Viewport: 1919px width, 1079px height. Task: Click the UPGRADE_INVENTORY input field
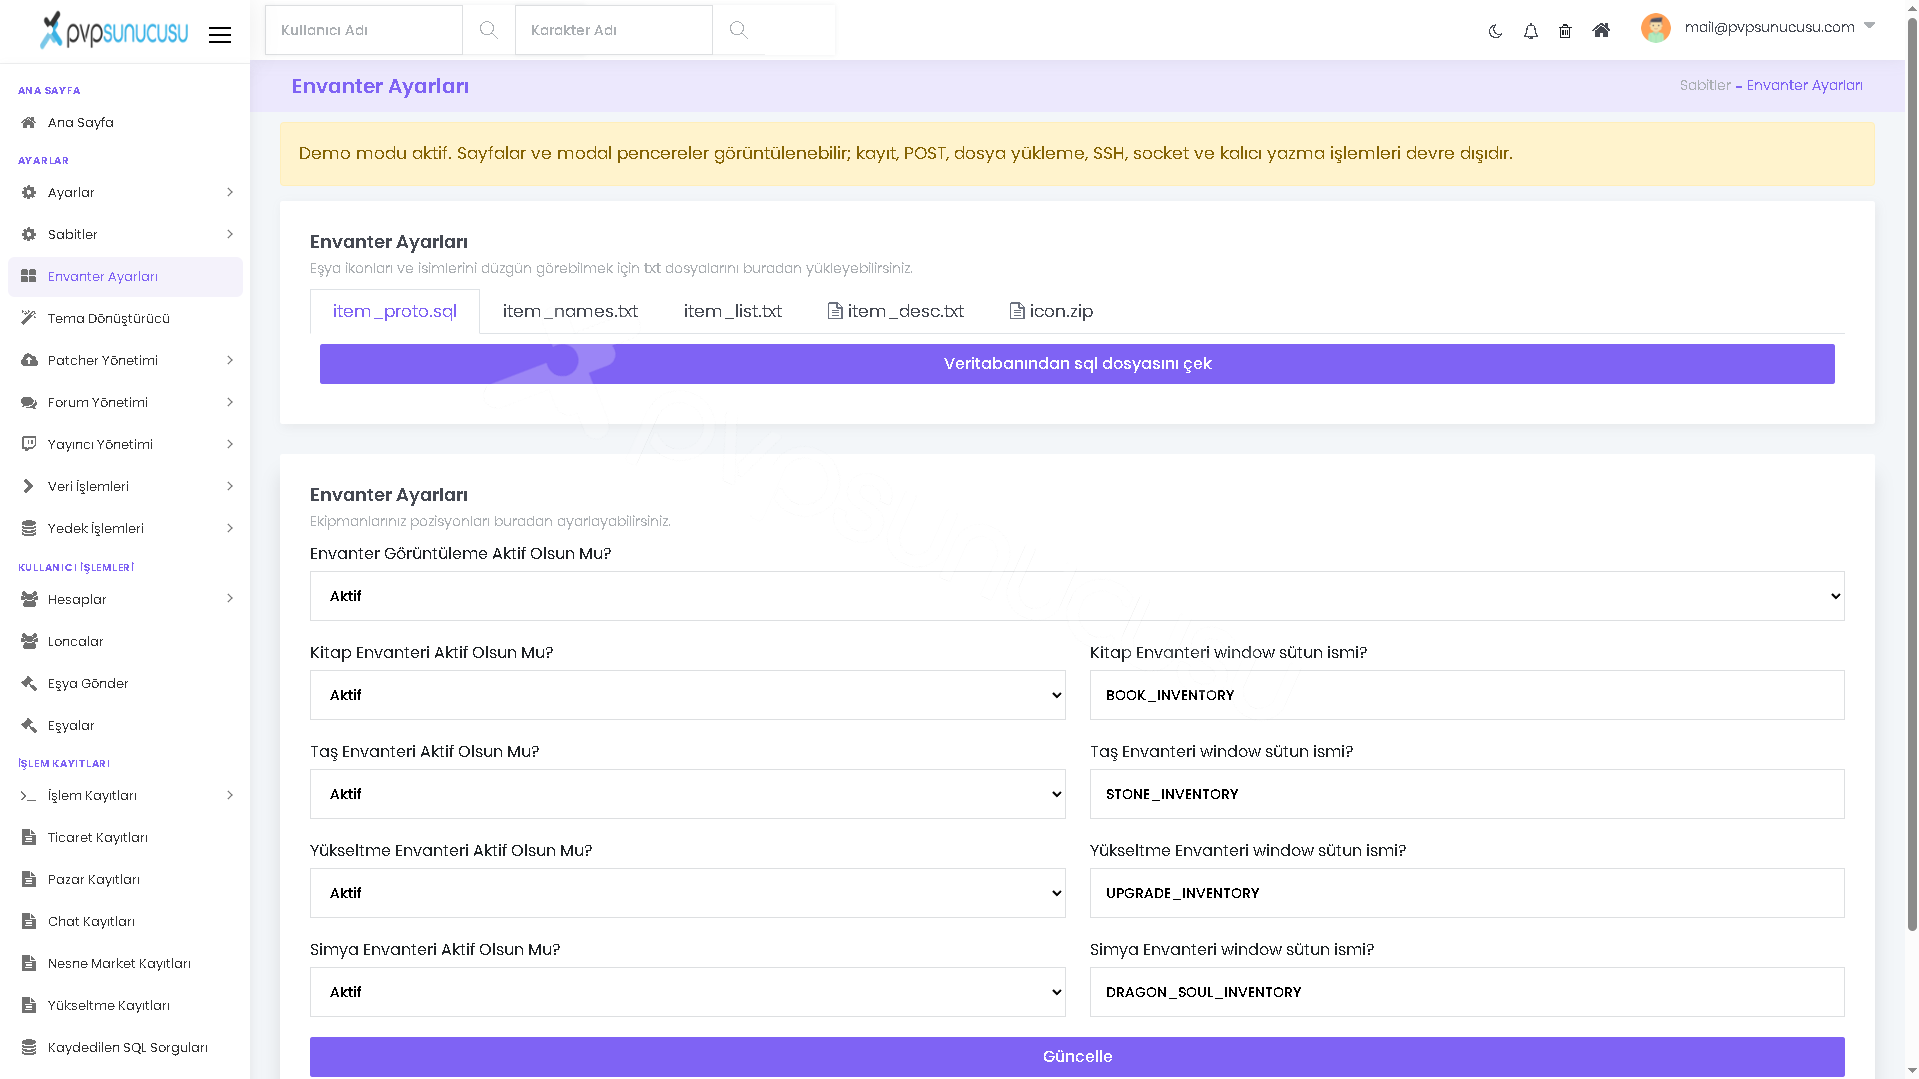[x=1467, y=893]
